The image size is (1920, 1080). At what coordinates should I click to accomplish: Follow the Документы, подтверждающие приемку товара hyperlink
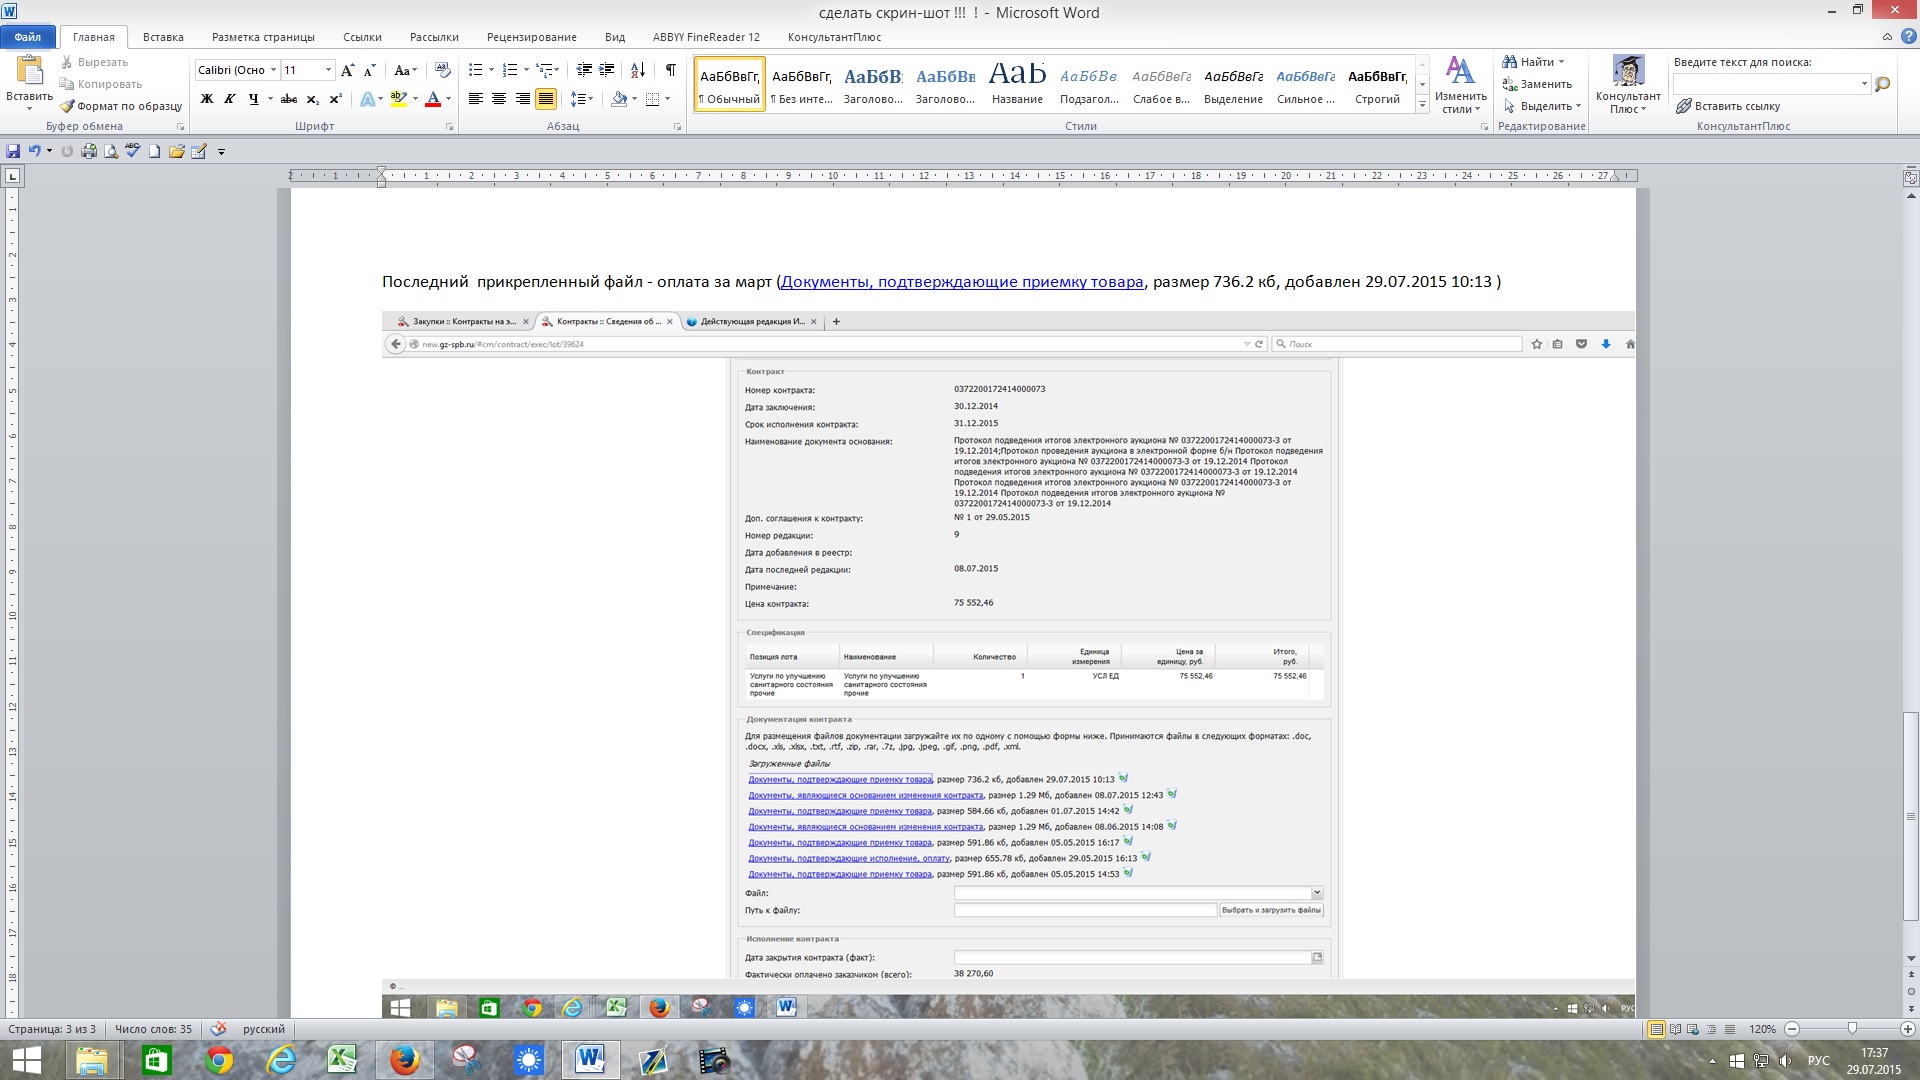pos(961,282)
